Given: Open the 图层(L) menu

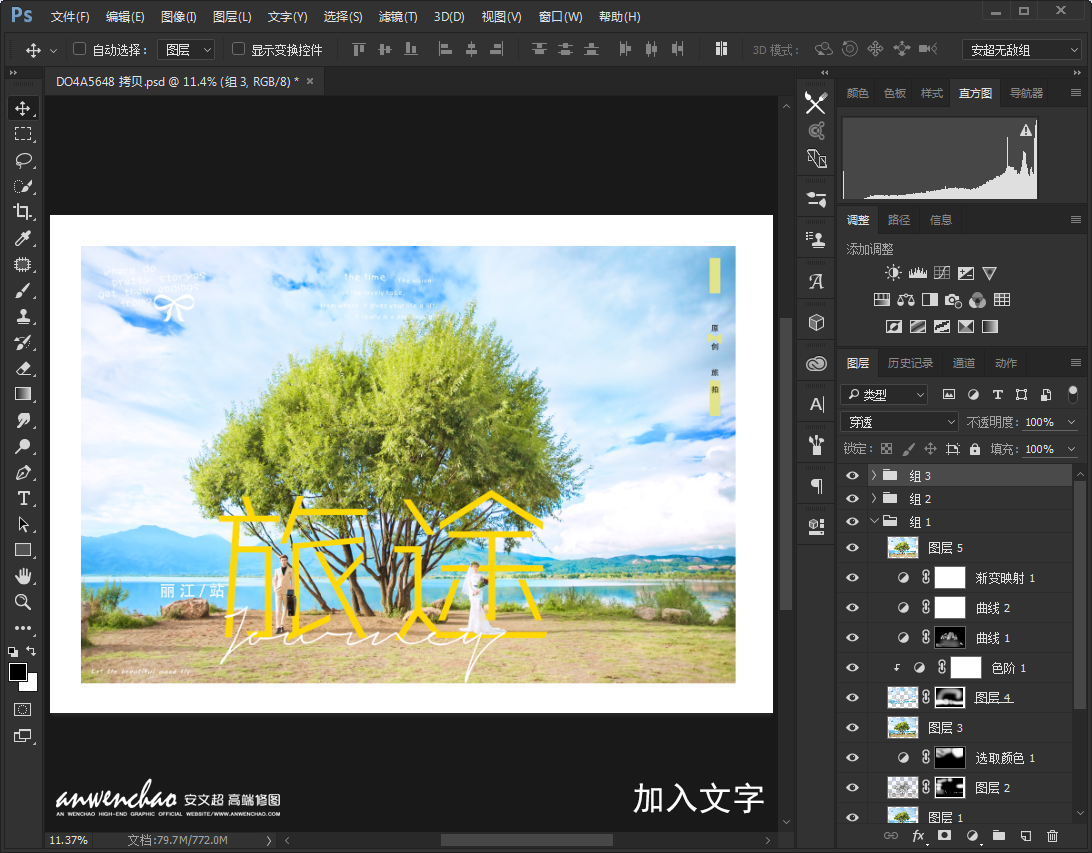Looking at the screenshot, I should (231, 17).
